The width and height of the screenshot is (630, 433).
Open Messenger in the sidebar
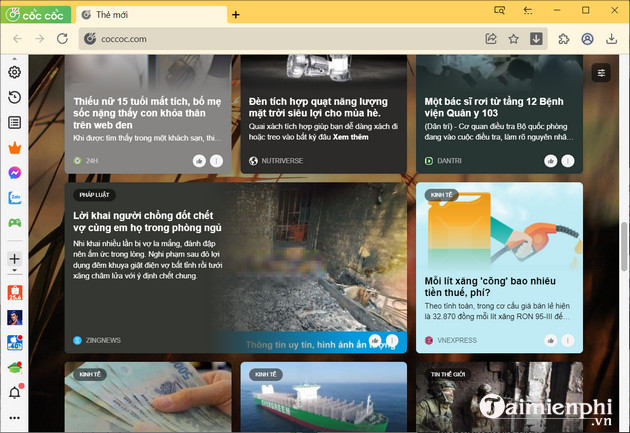click(15, 172)
